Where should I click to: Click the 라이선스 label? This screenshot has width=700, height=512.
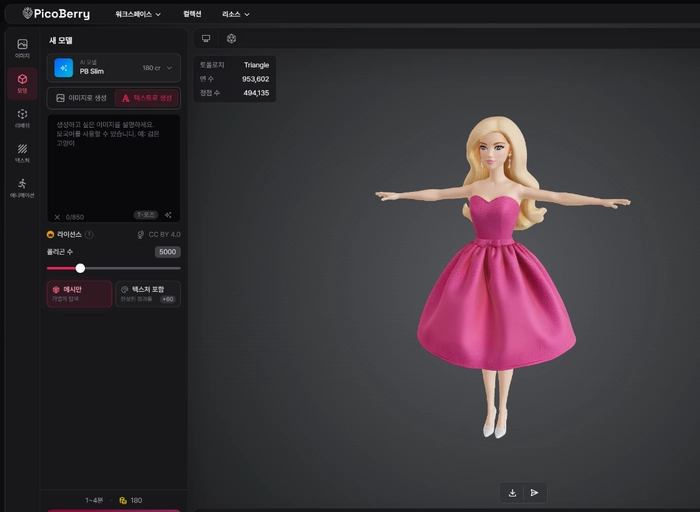pos(69,234)
